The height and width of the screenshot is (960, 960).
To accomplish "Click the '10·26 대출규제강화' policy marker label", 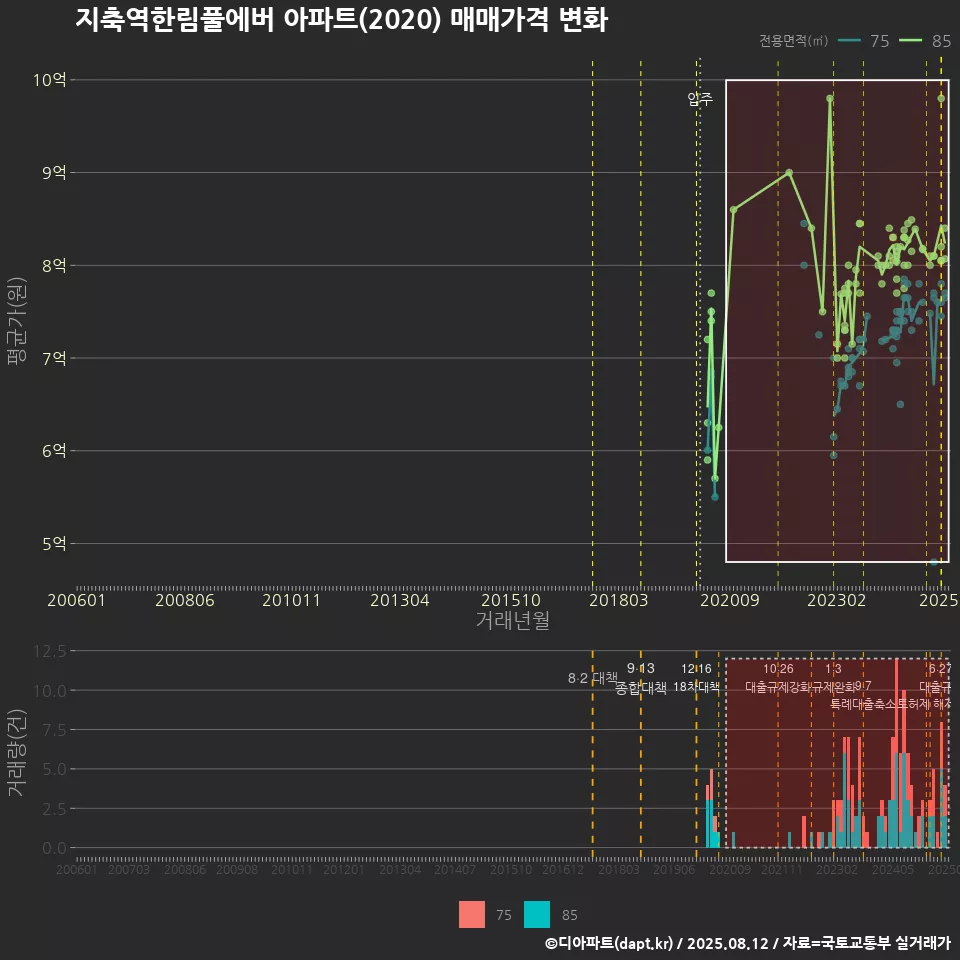I will pyautogui.click(x=778, y=678).
